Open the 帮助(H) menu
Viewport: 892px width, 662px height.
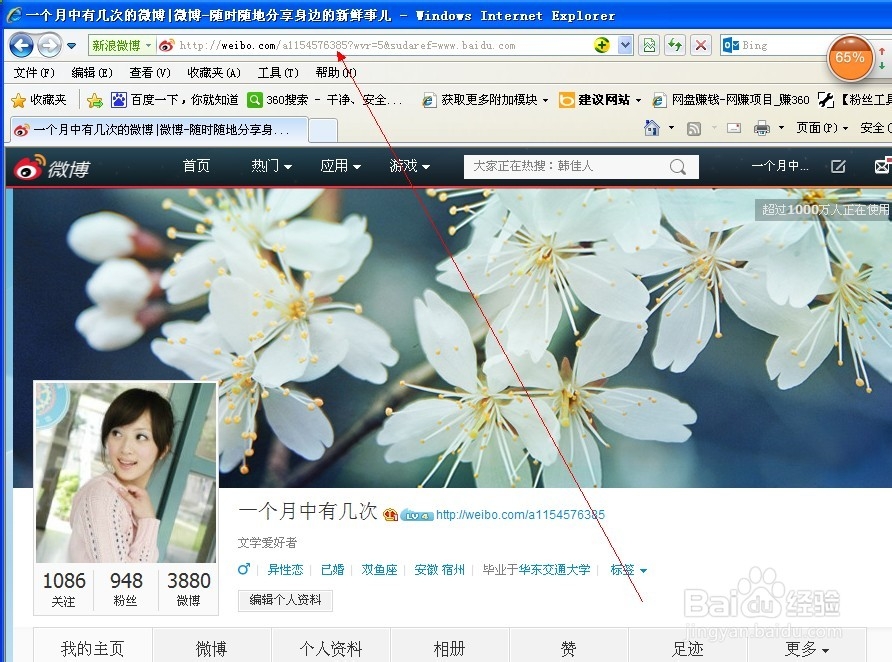[x=336, y=72]
